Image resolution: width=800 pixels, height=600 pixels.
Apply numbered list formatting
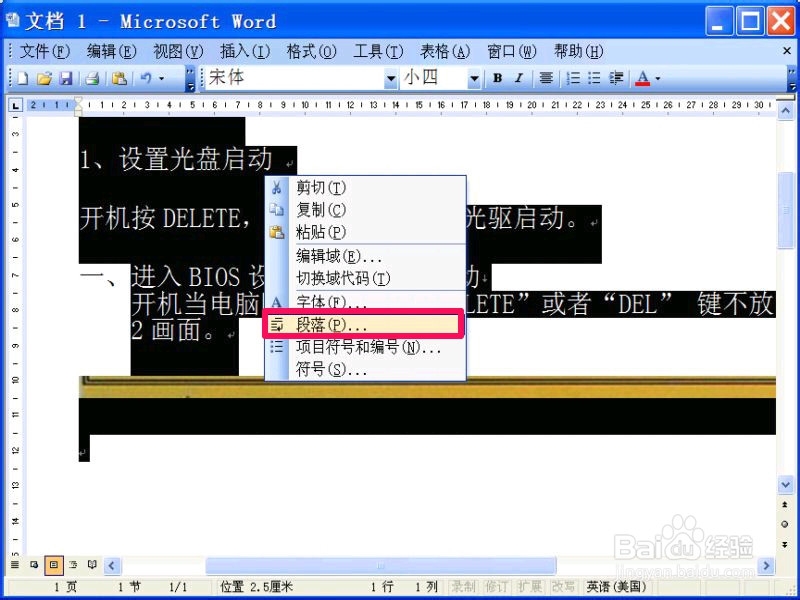(573, 78)
